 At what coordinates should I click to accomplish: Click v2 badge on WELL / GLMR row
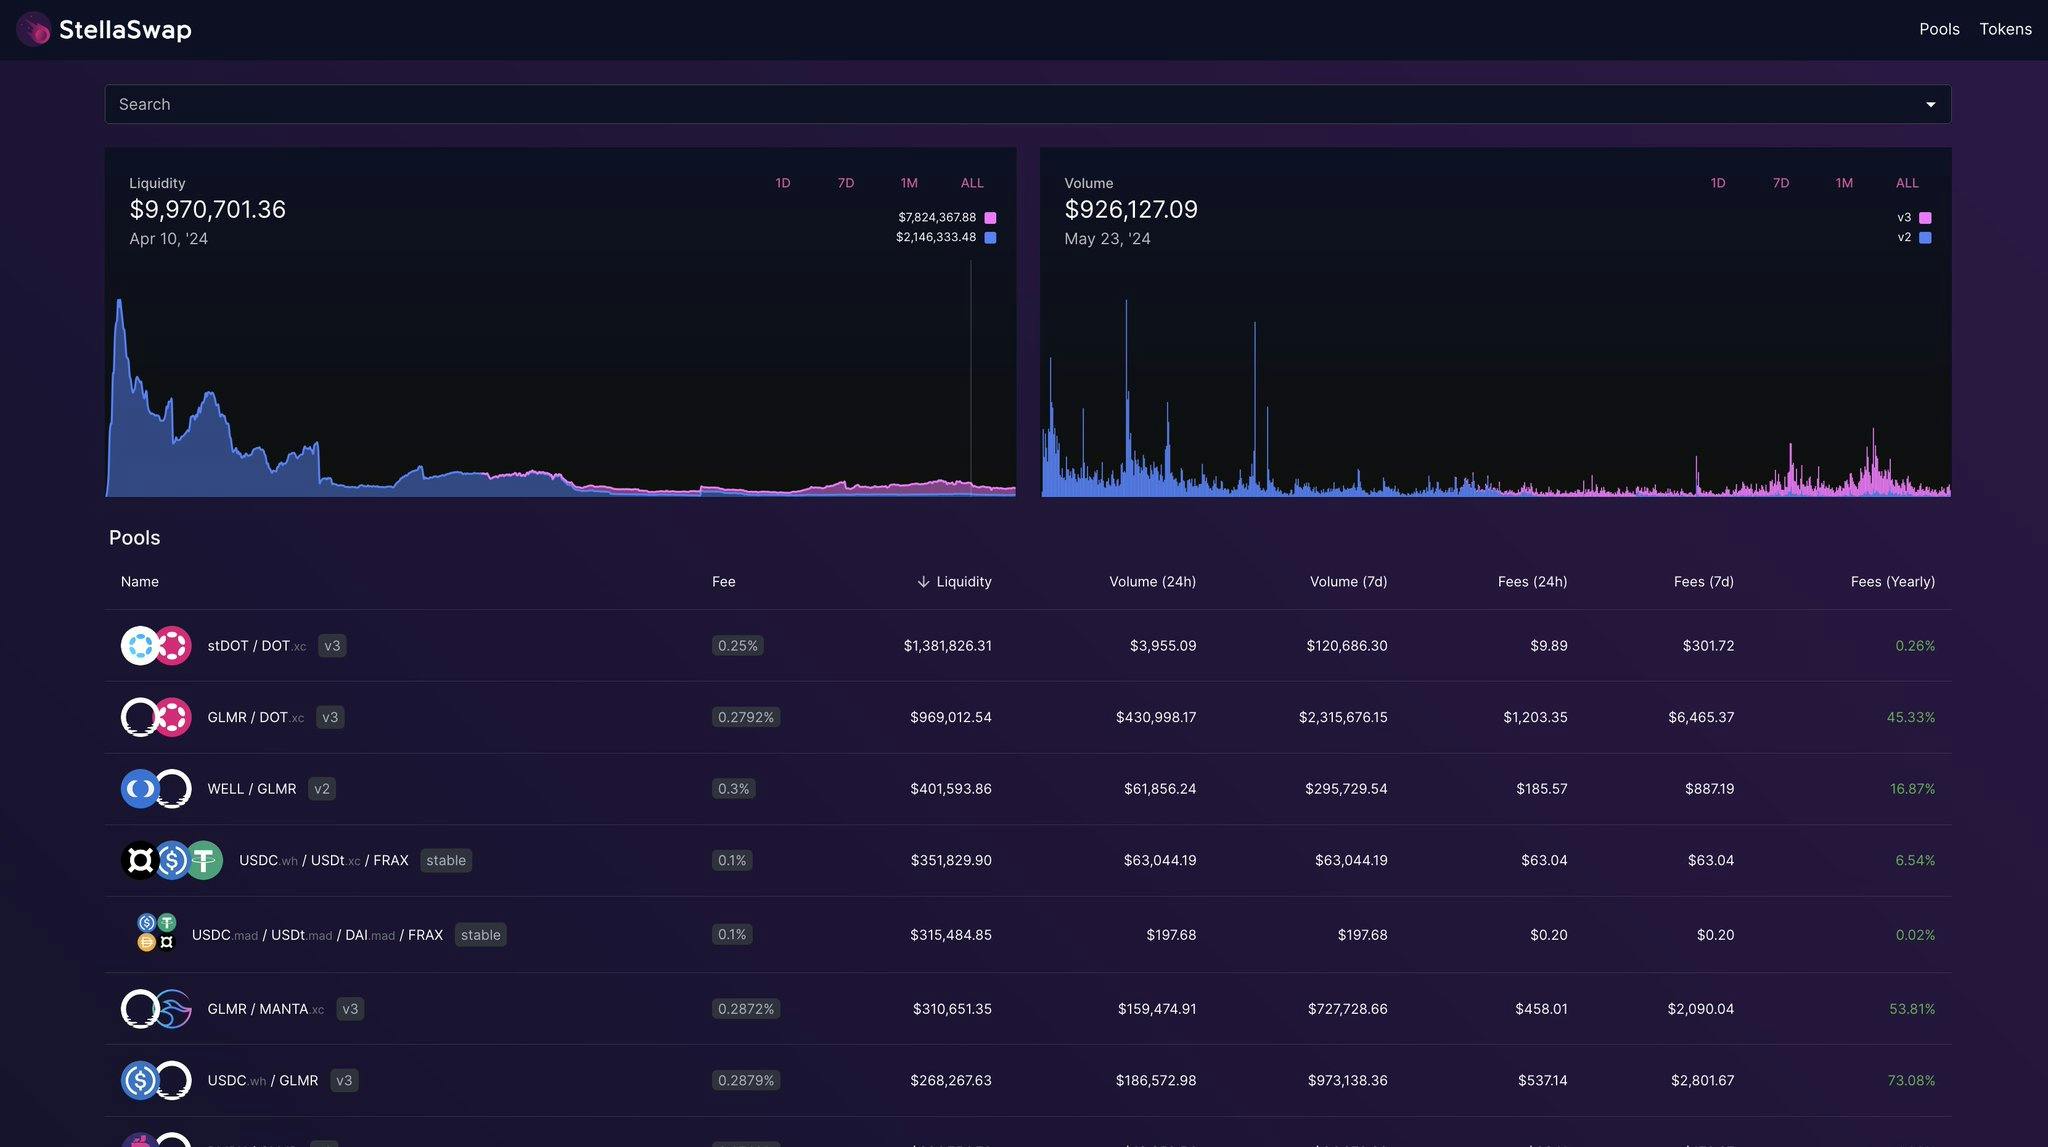(x=322, y=789)
